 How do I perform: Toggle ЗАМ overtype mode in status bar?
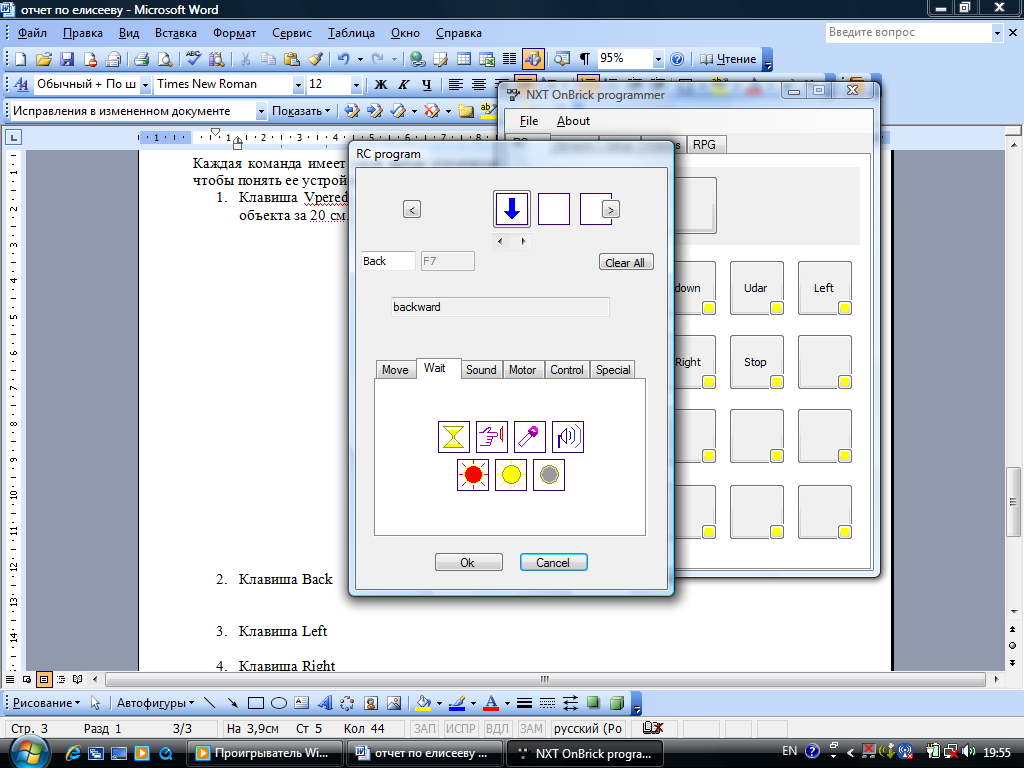pyautogui.click(x=531, y=729)
